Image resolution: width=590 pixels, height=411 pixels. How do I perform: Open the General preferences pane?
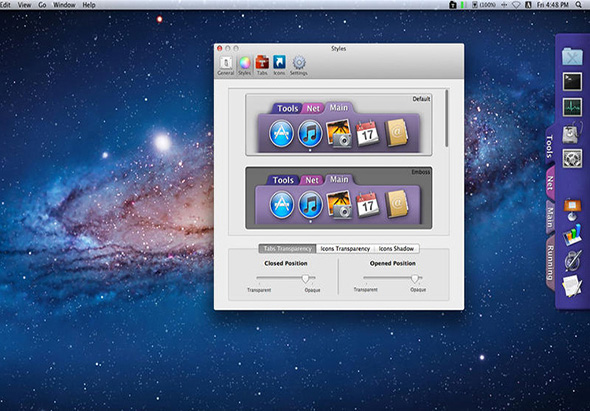pos(225,65)
